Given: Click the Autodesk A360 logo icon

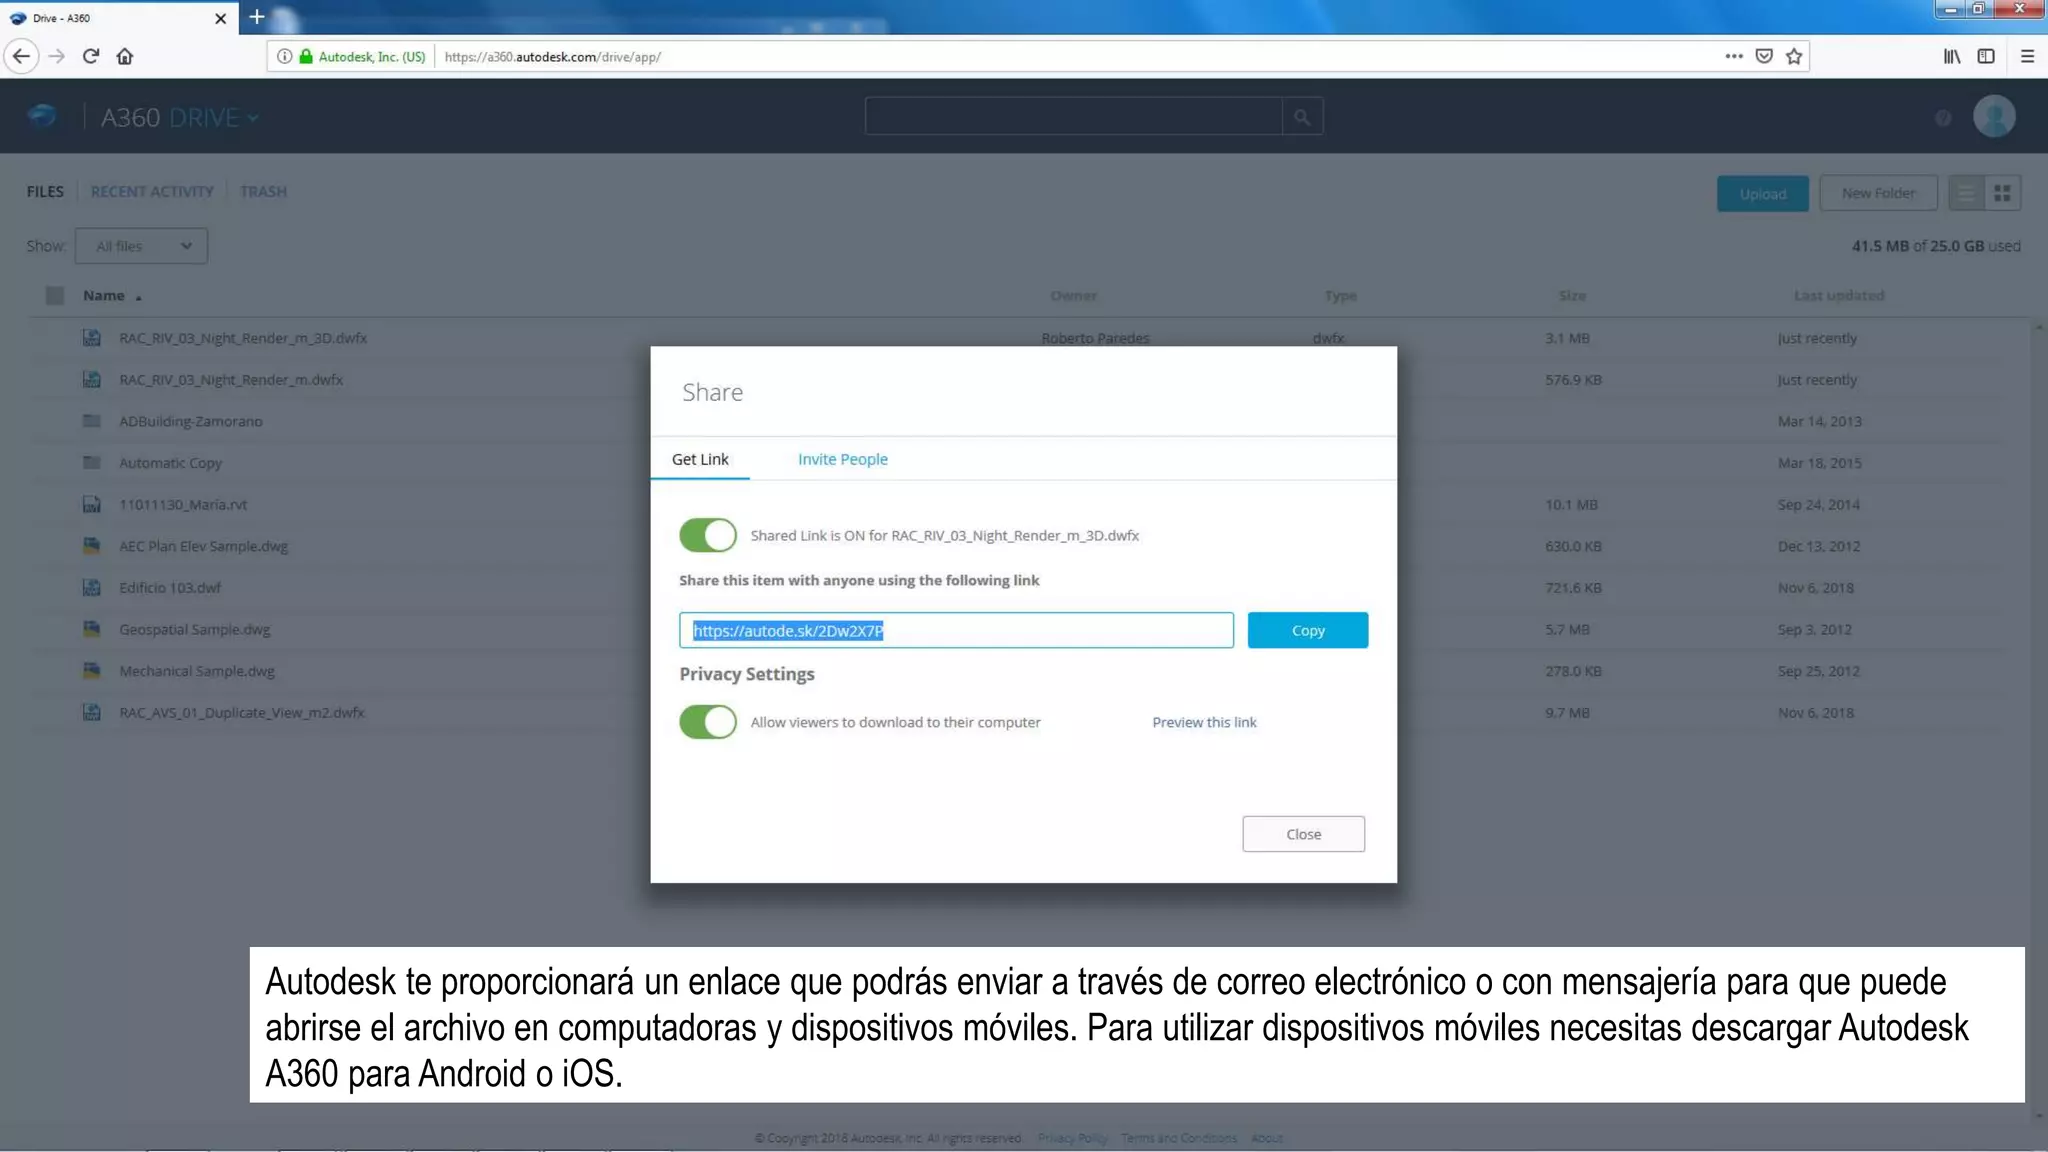Looking at the screenshot, I should coord(42,116).
